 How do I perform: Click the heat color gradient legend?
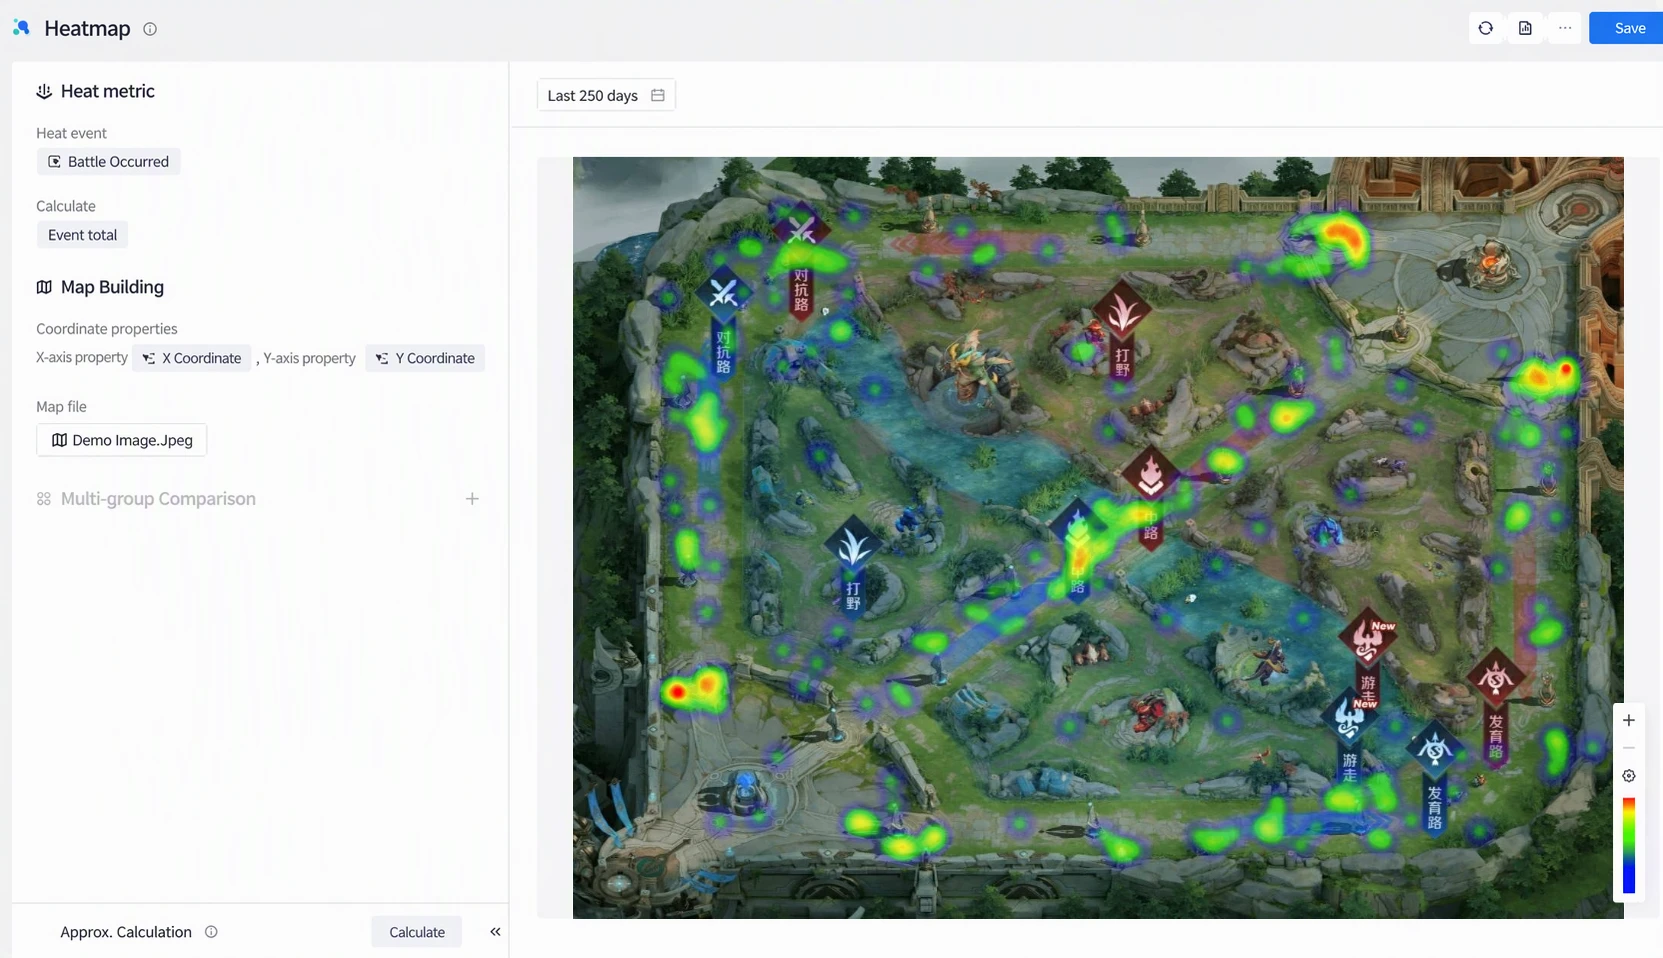[x=1628, y=845]
